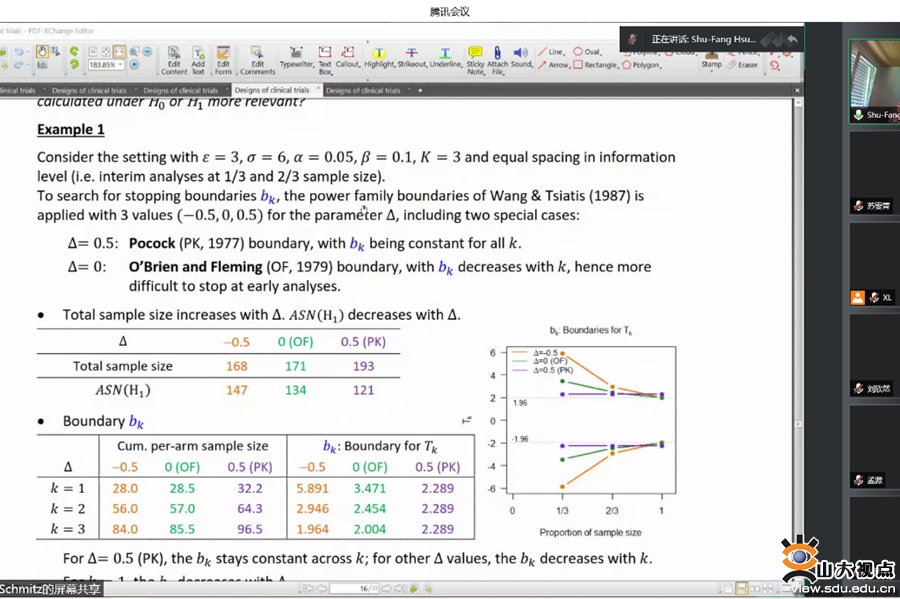Screen dimensions: 900x599
Task: Click the Highlight text tool
Action: point(379,57)
